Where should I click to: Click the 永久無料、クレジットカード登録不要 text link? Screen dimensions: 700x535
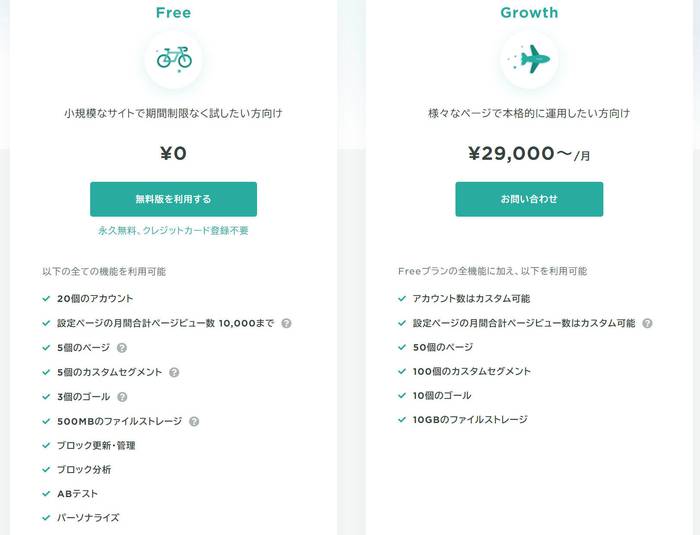(x=173, y=231)
